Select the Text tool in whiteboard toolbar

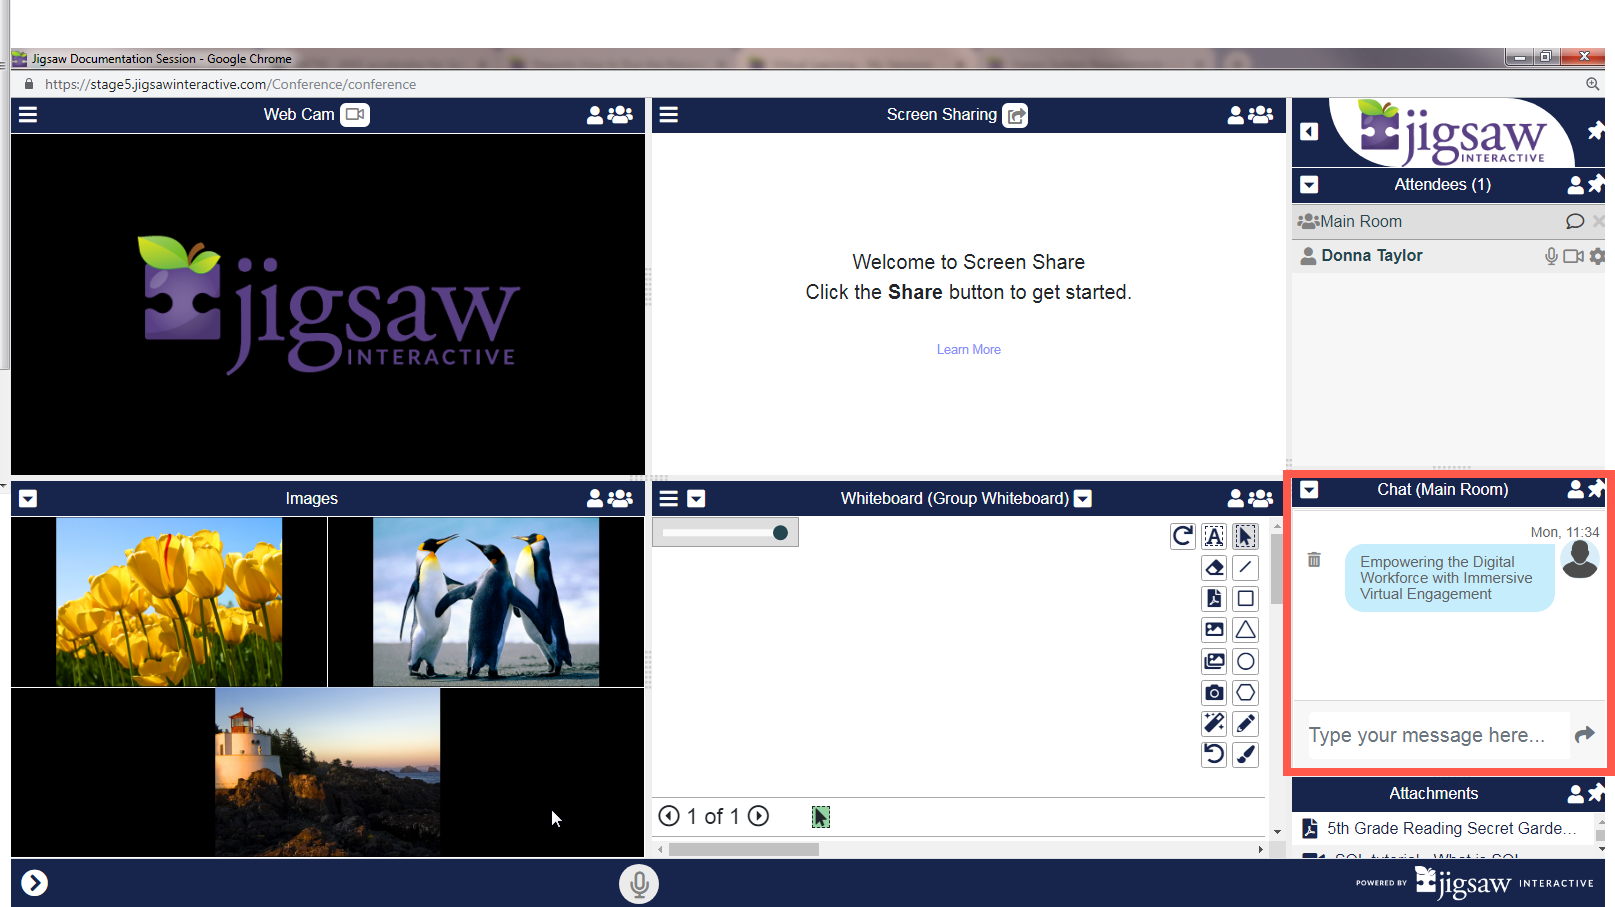click(x=1214, y=537)
